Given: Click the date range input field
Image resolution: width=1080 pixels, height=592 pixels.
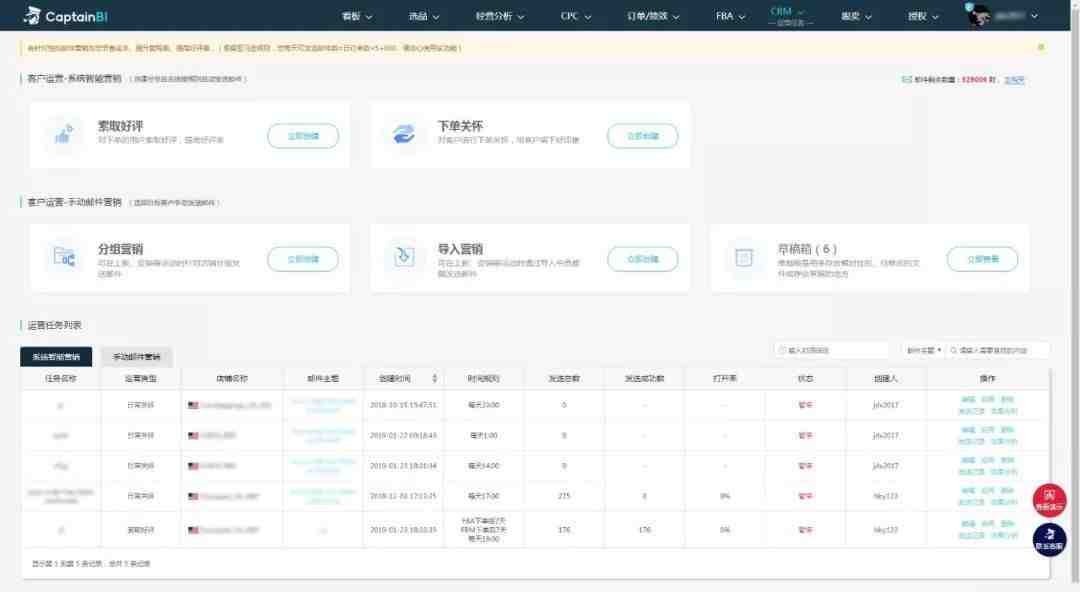Looking at the screenshot, I should tap(831, 350).
